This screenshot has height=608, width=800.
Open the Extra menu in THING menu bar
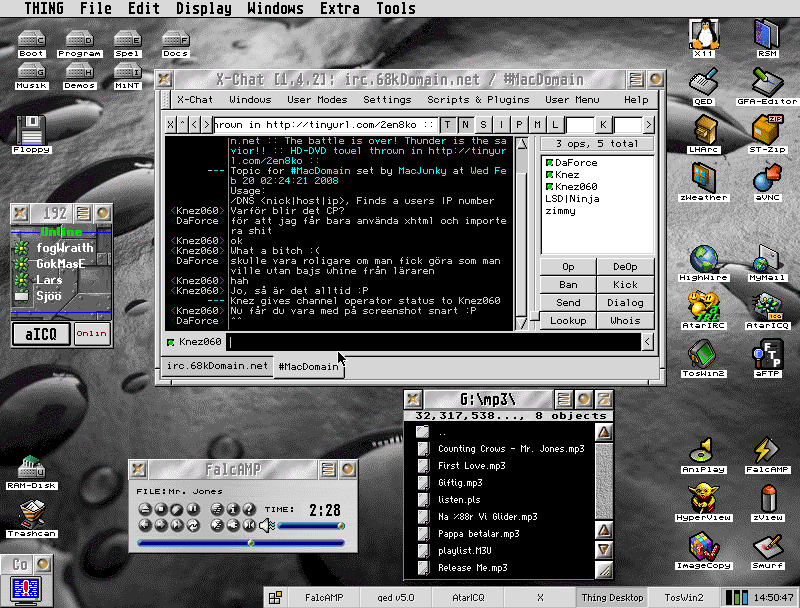(x=339, y=8)
